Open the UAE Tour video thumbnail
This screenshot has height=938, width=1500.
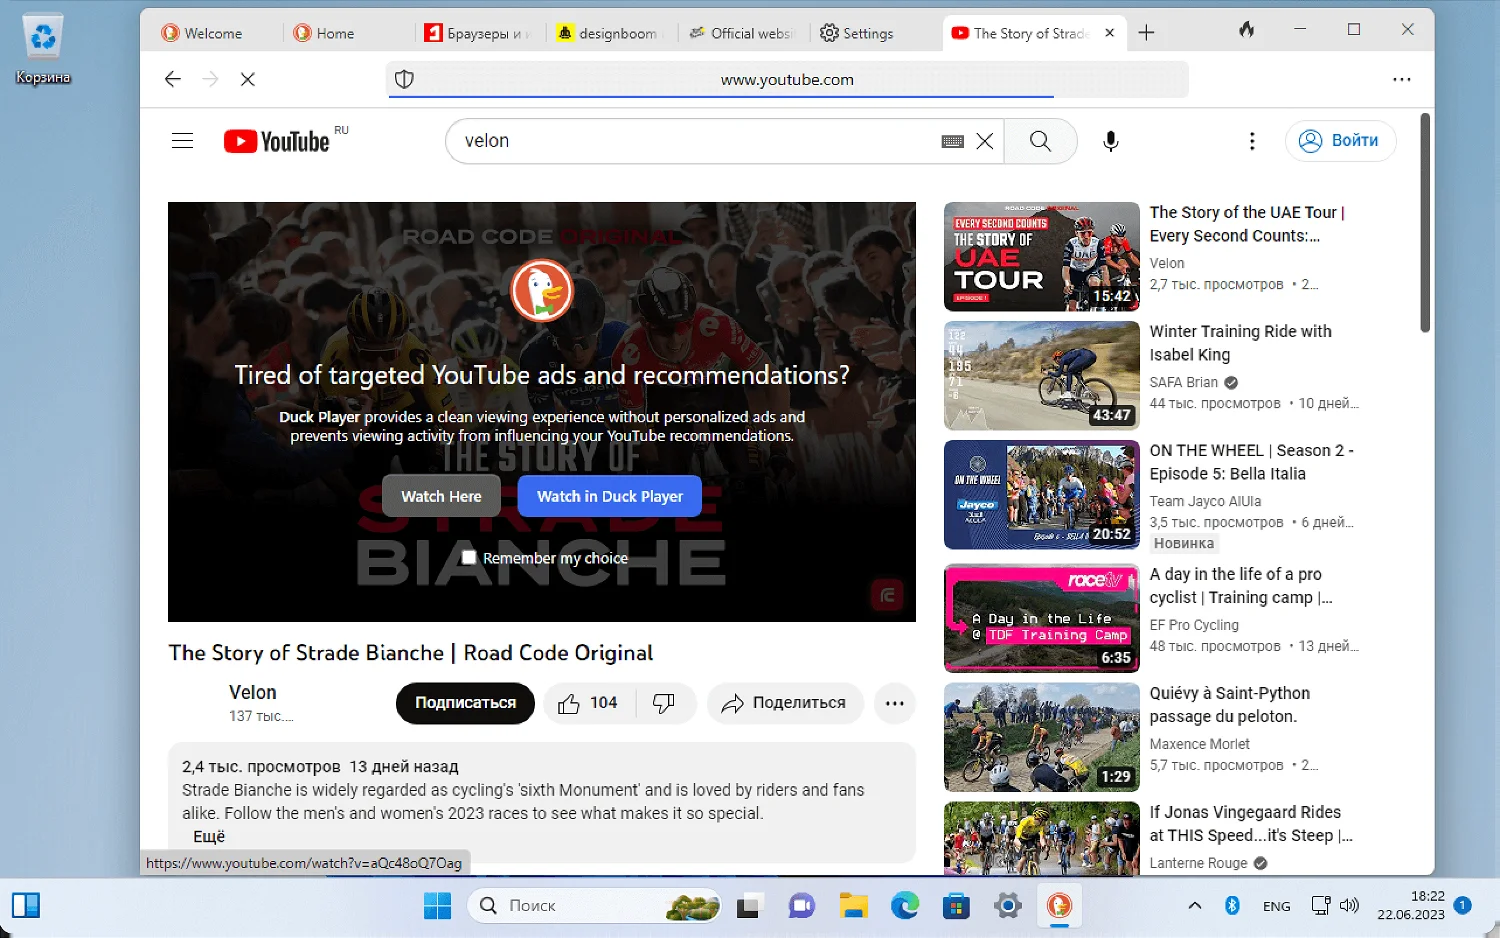[1041, 257]
